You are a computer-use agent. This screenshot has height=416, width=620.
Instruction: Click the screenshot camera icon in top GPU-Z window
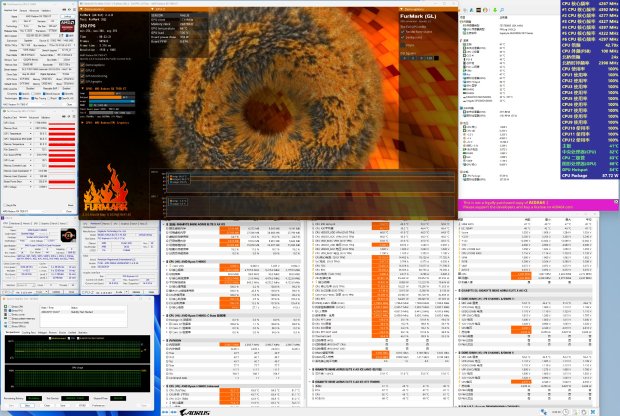point(64,9)
